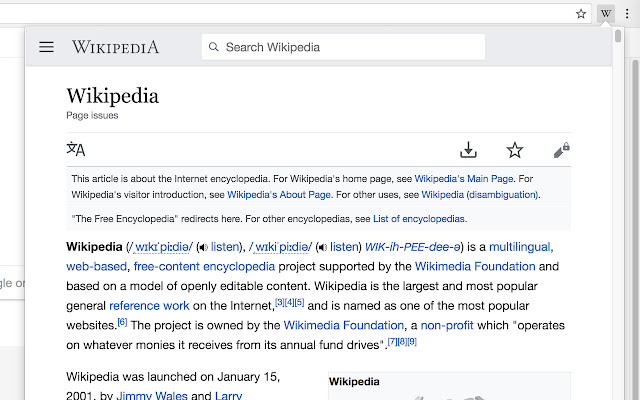Image resolution: width=640 pixels, height=400 pixels.
Task: Click citation reference [9]
Action: [x=412, y=342]
